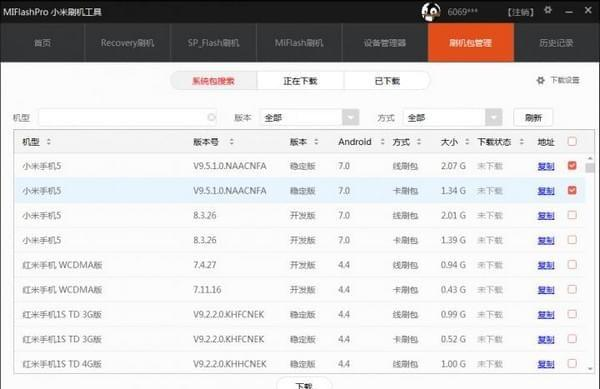The height and width of the screenshot is (389, 600).
Task: Switch to 历史记录 tab
Action: coord(557,43)
